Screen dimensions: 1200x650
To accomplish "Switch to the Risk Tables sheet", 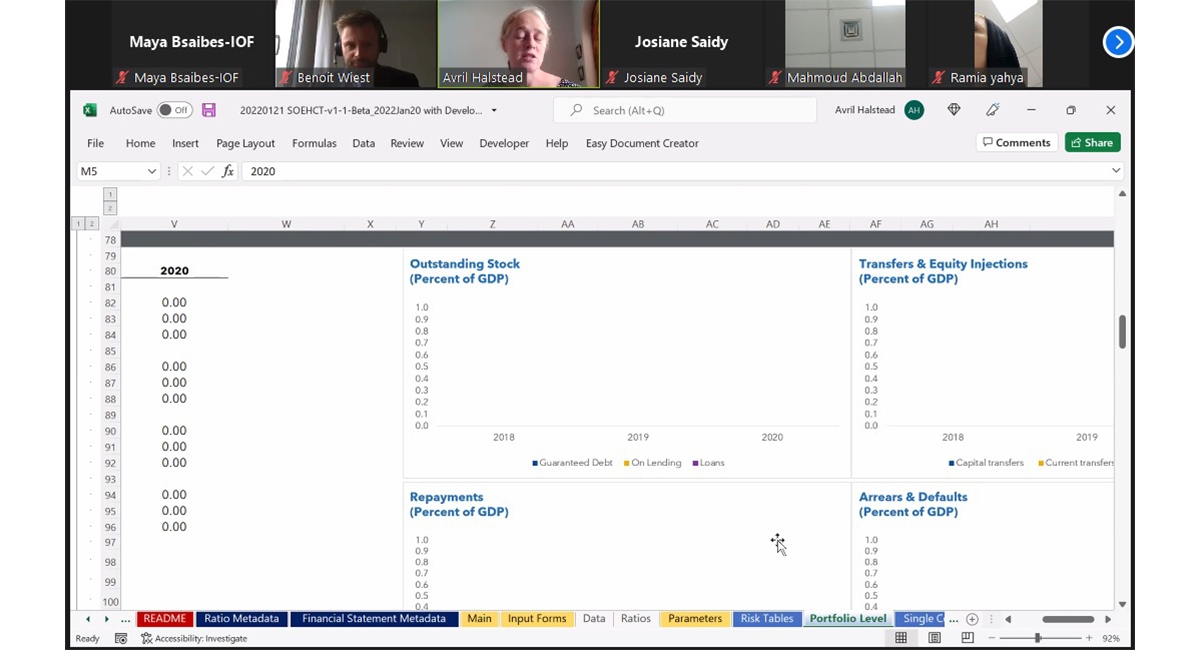I will [767, 619].
